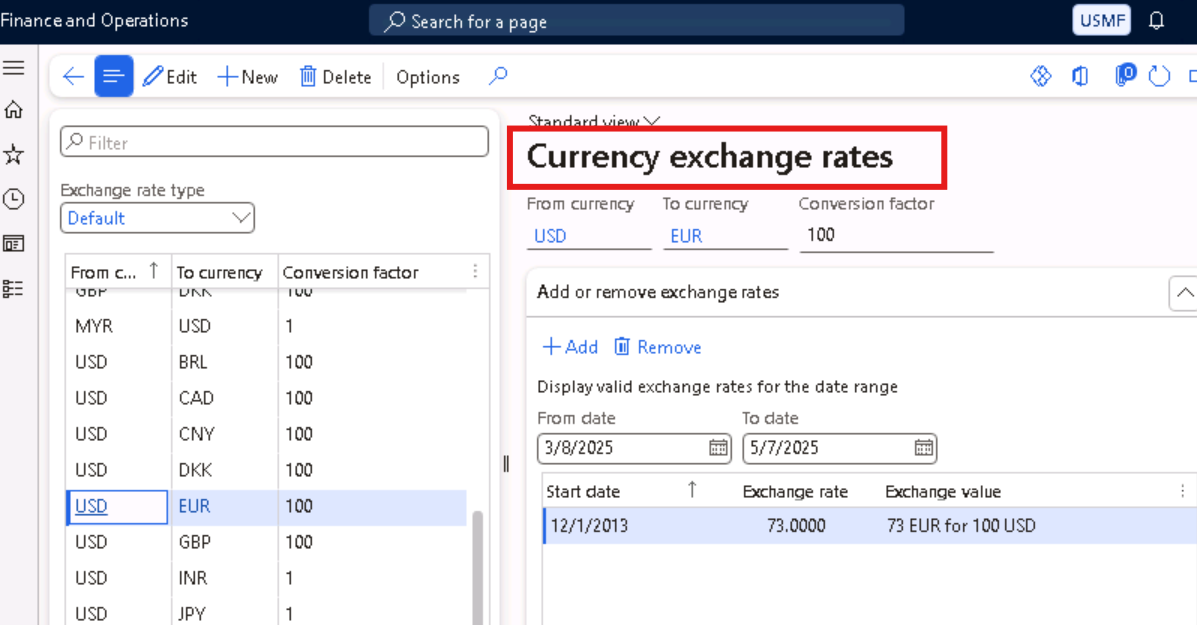
Task: Open the navigation pane hamburger menu
Action: click(14, 67)
